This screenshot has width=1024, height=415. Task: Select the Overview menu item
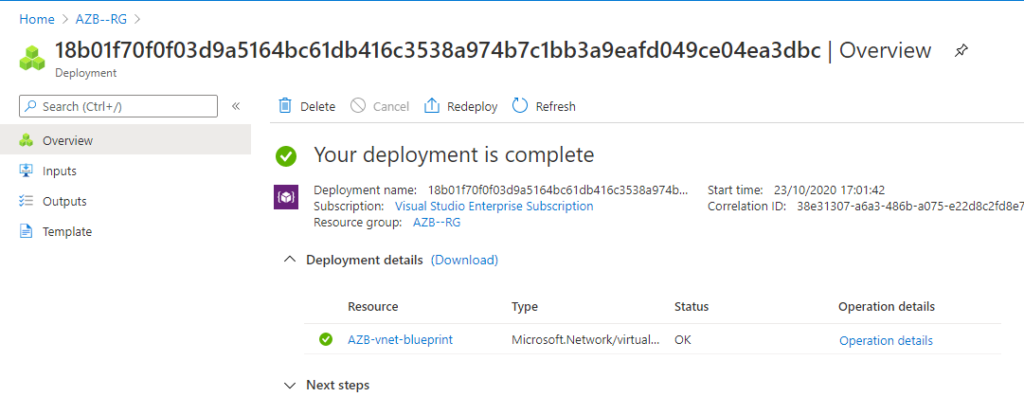coord(125,141)
